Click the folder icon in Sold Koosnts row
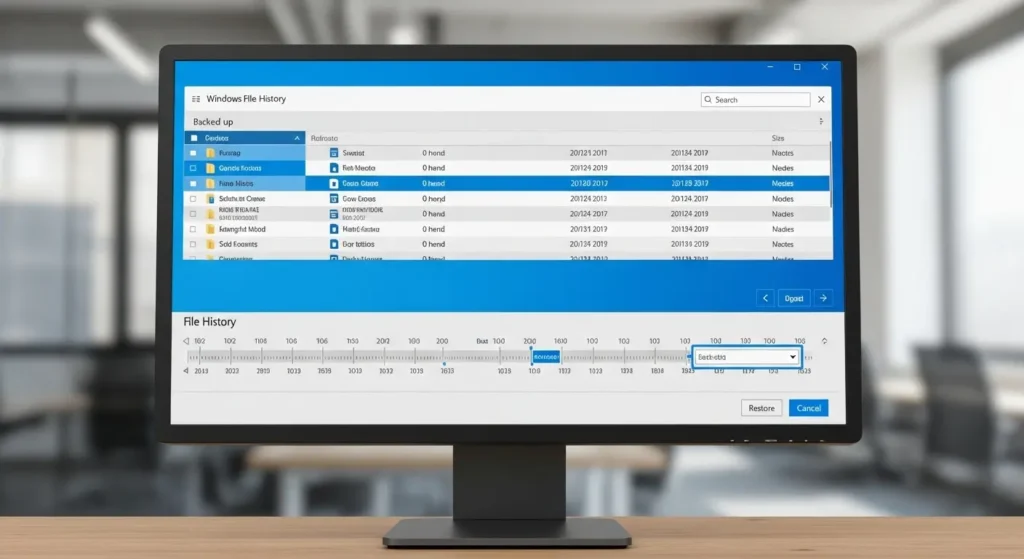Viewport: 1024px width, 559px height. click(x=210, y=244)
